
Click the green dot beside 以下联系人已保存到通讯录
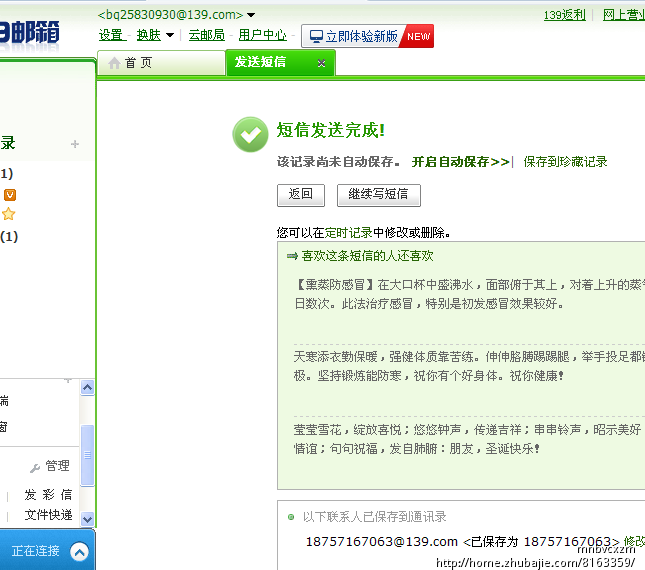pyautogui.click(x=291, y=517)
